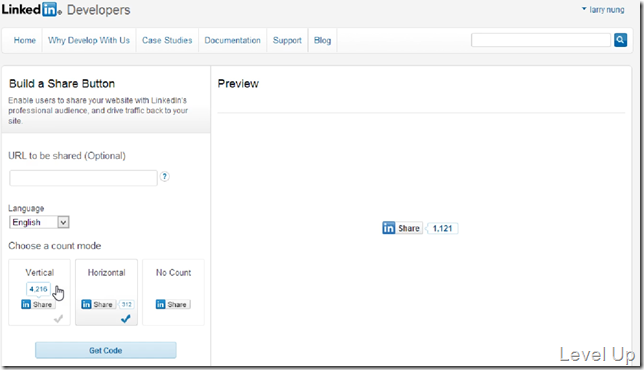Click the LinkedIn Share button in the Preview
Image resolution: width=644 pixels, height=370 pixels.
click(402, 228)
